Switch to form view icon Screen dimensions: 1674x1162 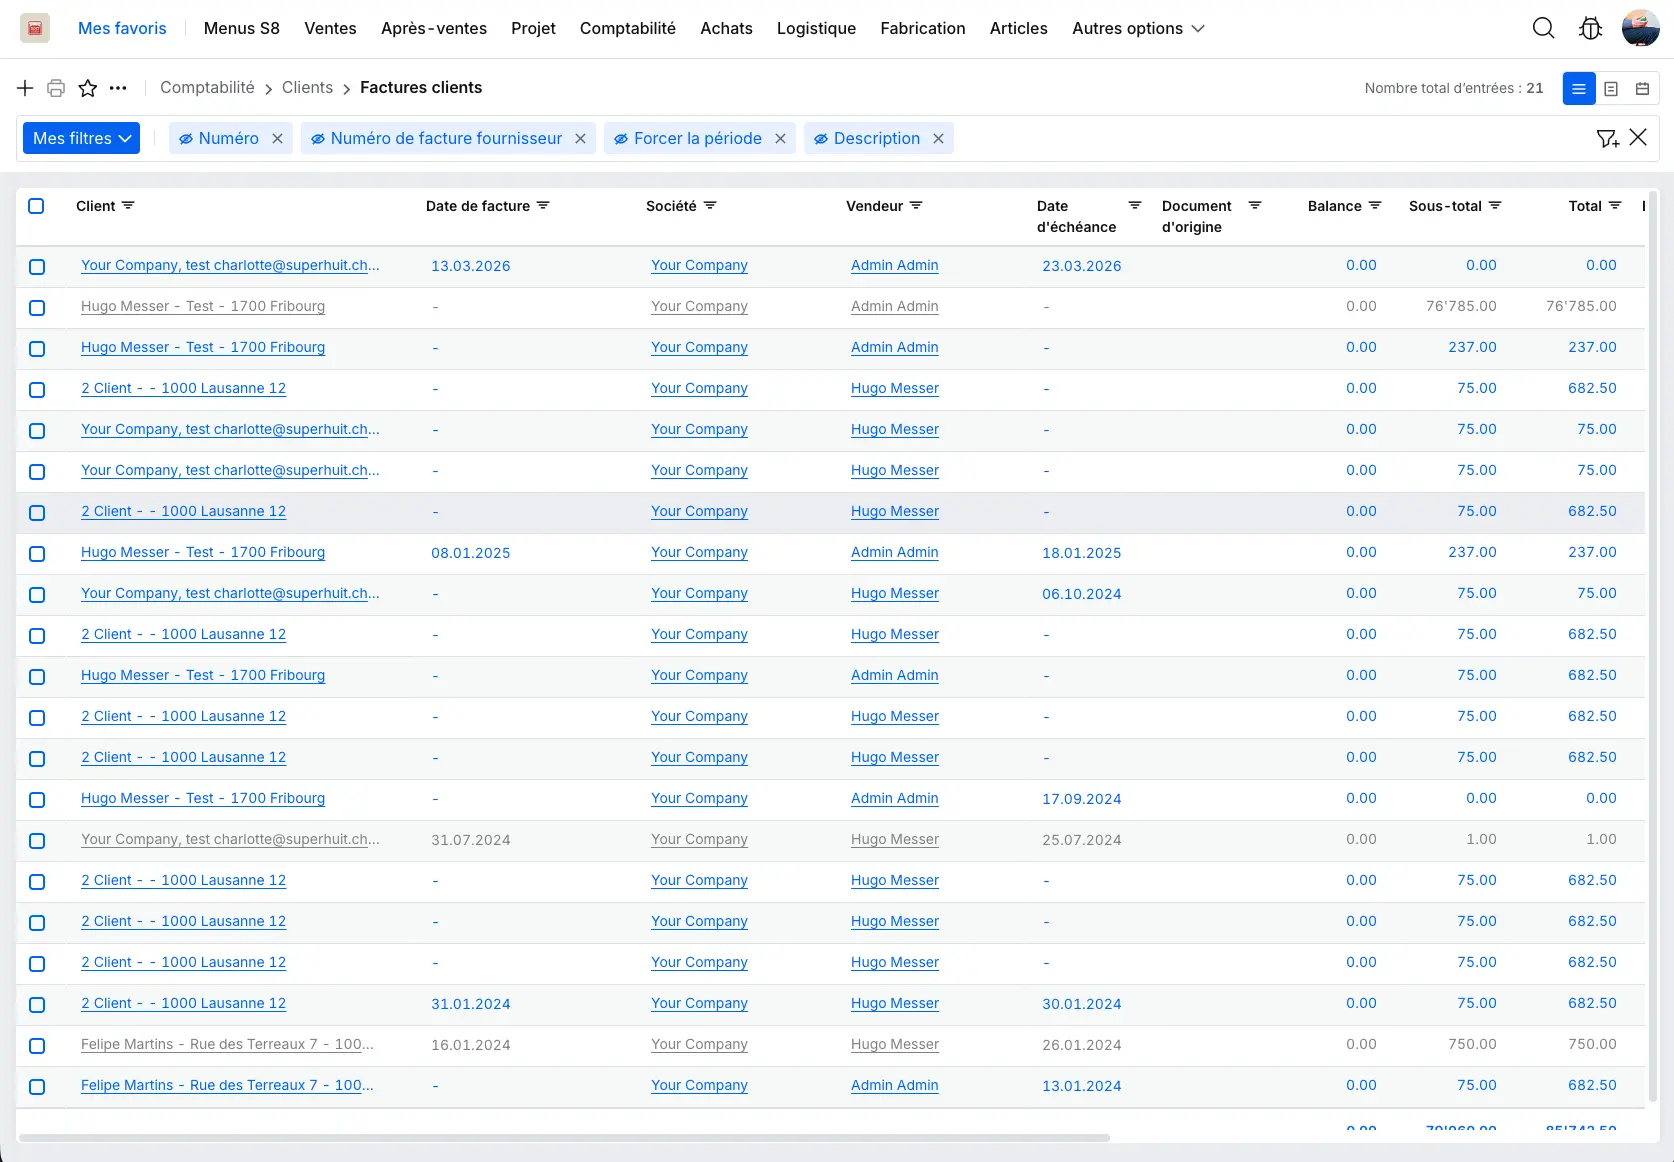pyautogui.click(x=1611, y=89)
